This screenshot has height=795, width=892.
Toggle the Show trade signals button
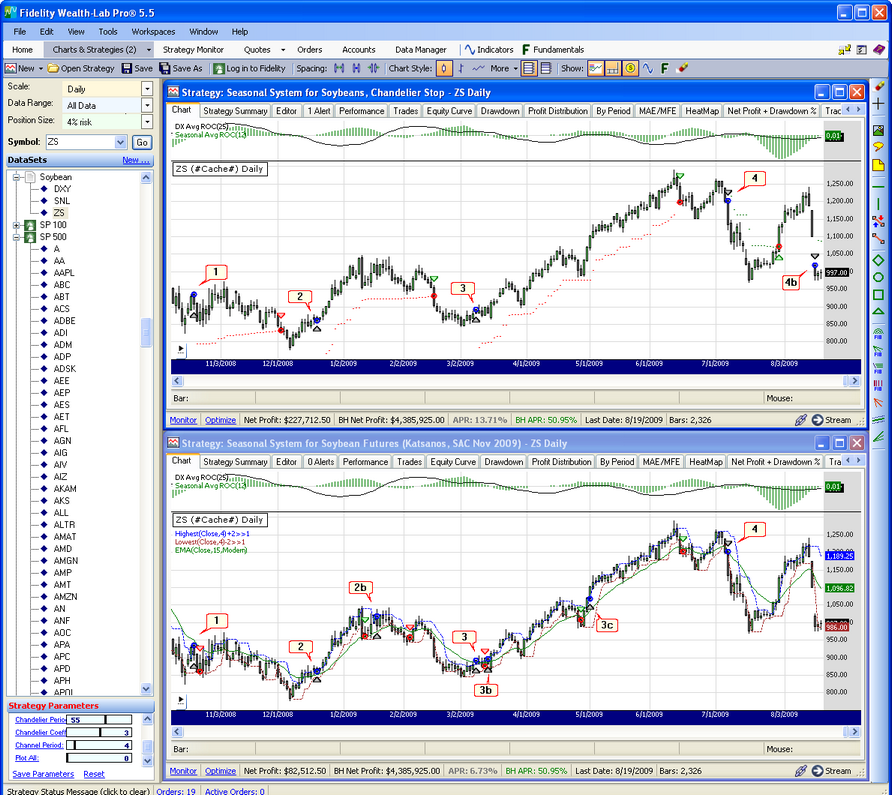tap(596, 68)
